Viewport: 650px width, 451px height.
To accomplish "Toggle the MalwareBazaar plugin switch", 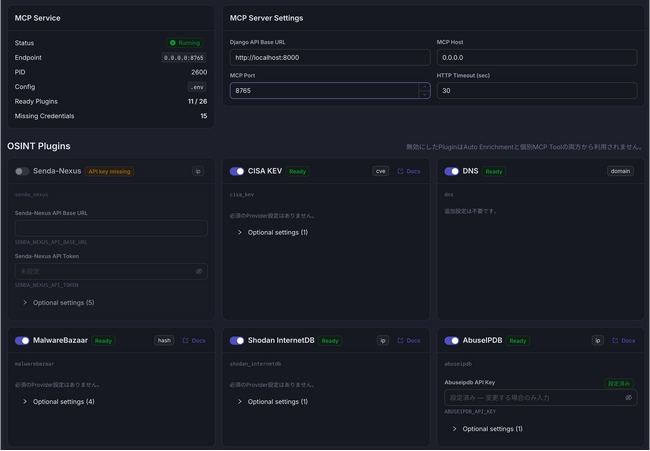I will pos(22,340).
